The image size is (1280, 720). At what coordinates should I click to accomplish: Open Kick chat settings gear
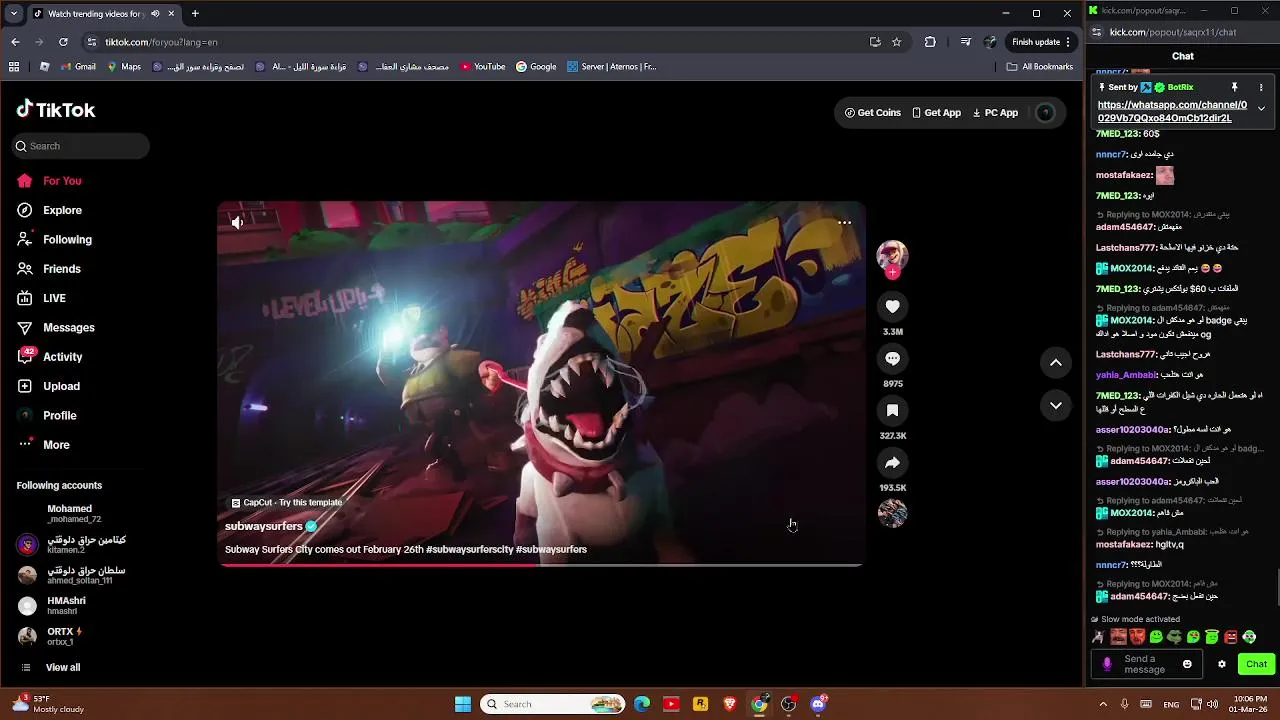(1221, 664)
